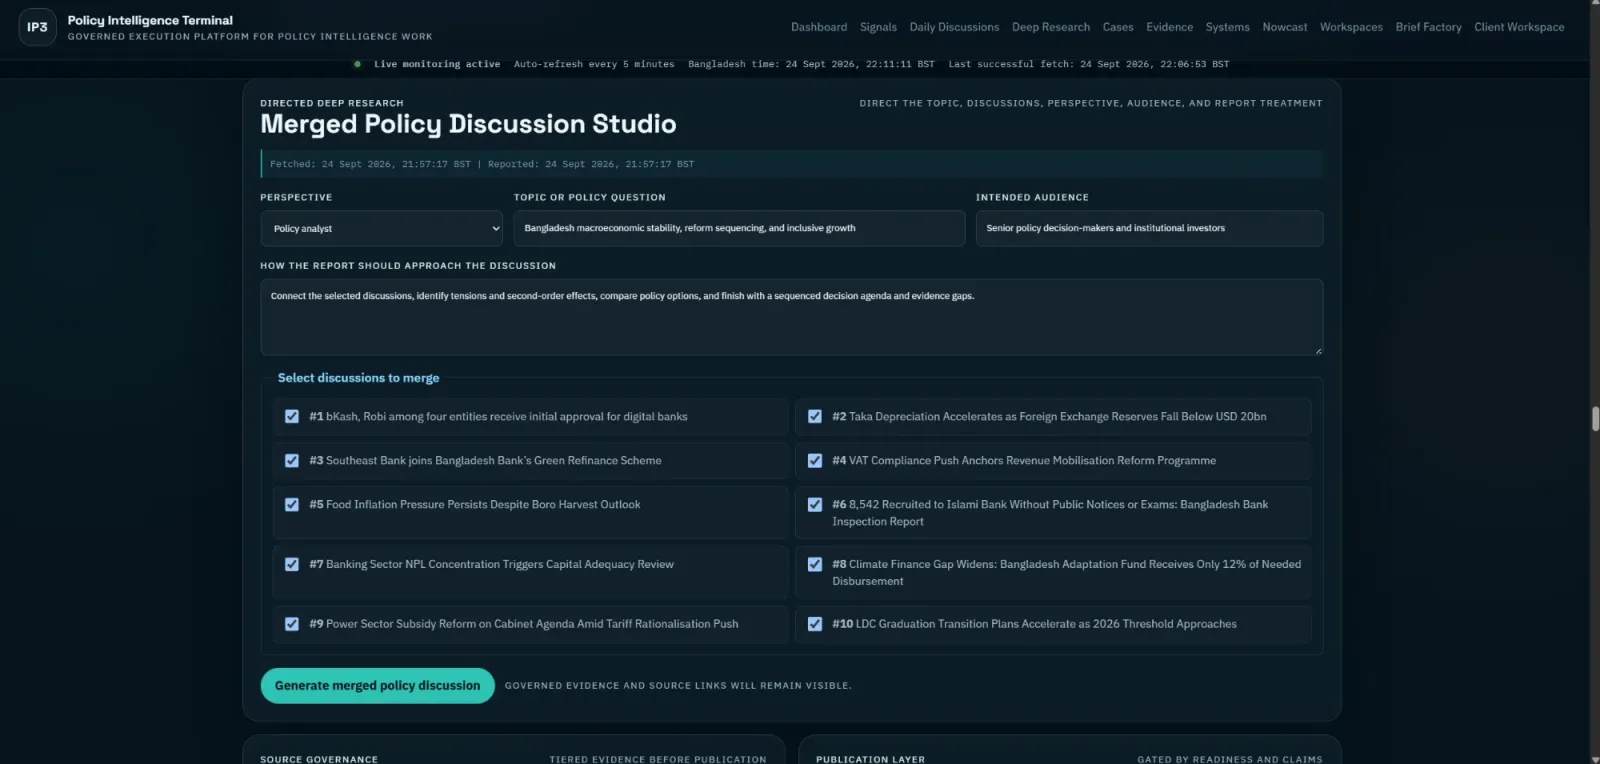Go to Daily Discussions

(954, 27)
